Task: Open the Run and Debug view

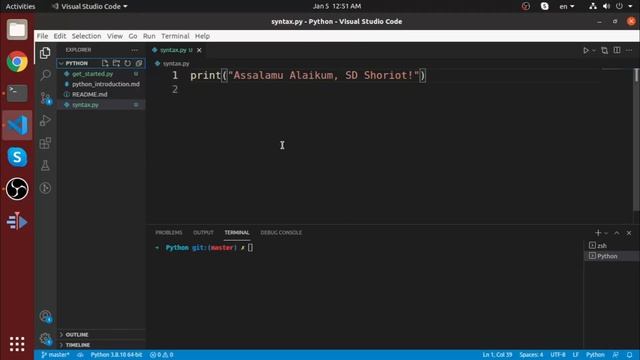Action: pos(45,120)
